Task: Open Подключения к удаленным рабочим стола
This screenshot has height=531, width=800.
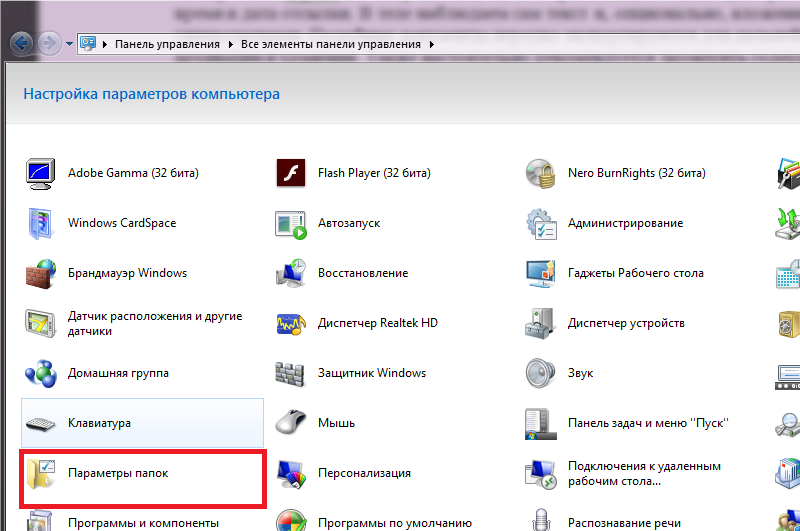Action: pyautogui.click(x=644, y=473)
